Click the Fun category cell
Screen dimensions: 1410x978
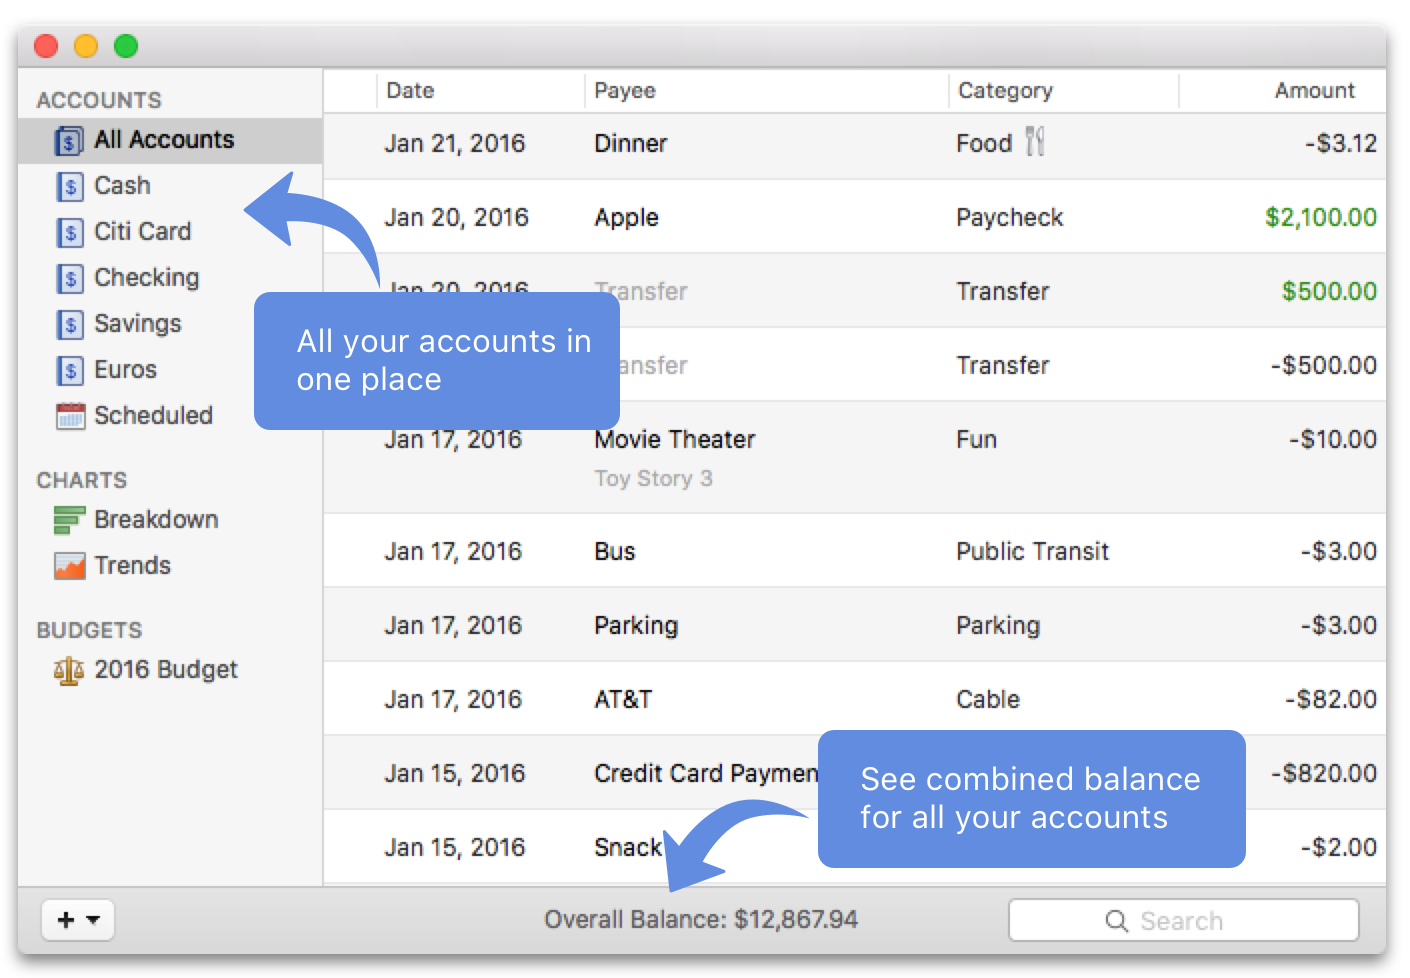pos(976,440)
